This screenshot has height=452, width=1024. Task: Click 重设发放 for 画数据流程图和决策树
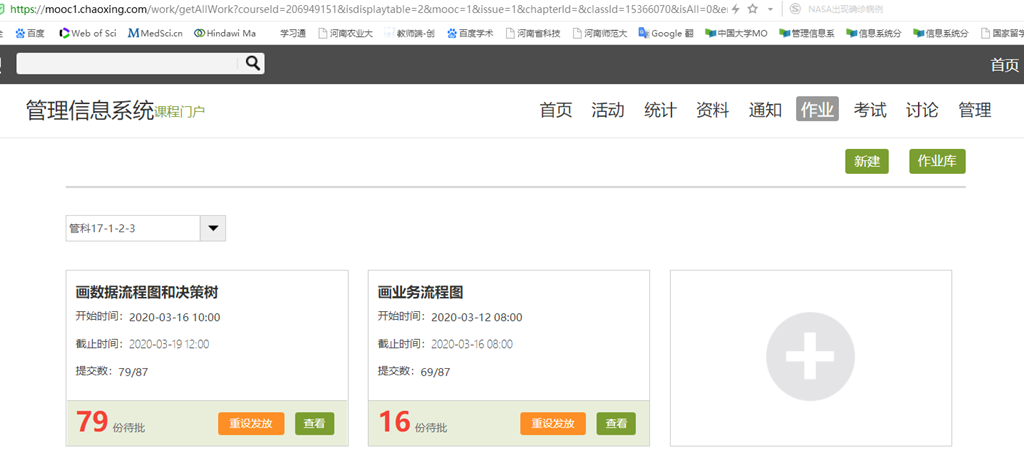click(x=251, y=423)
